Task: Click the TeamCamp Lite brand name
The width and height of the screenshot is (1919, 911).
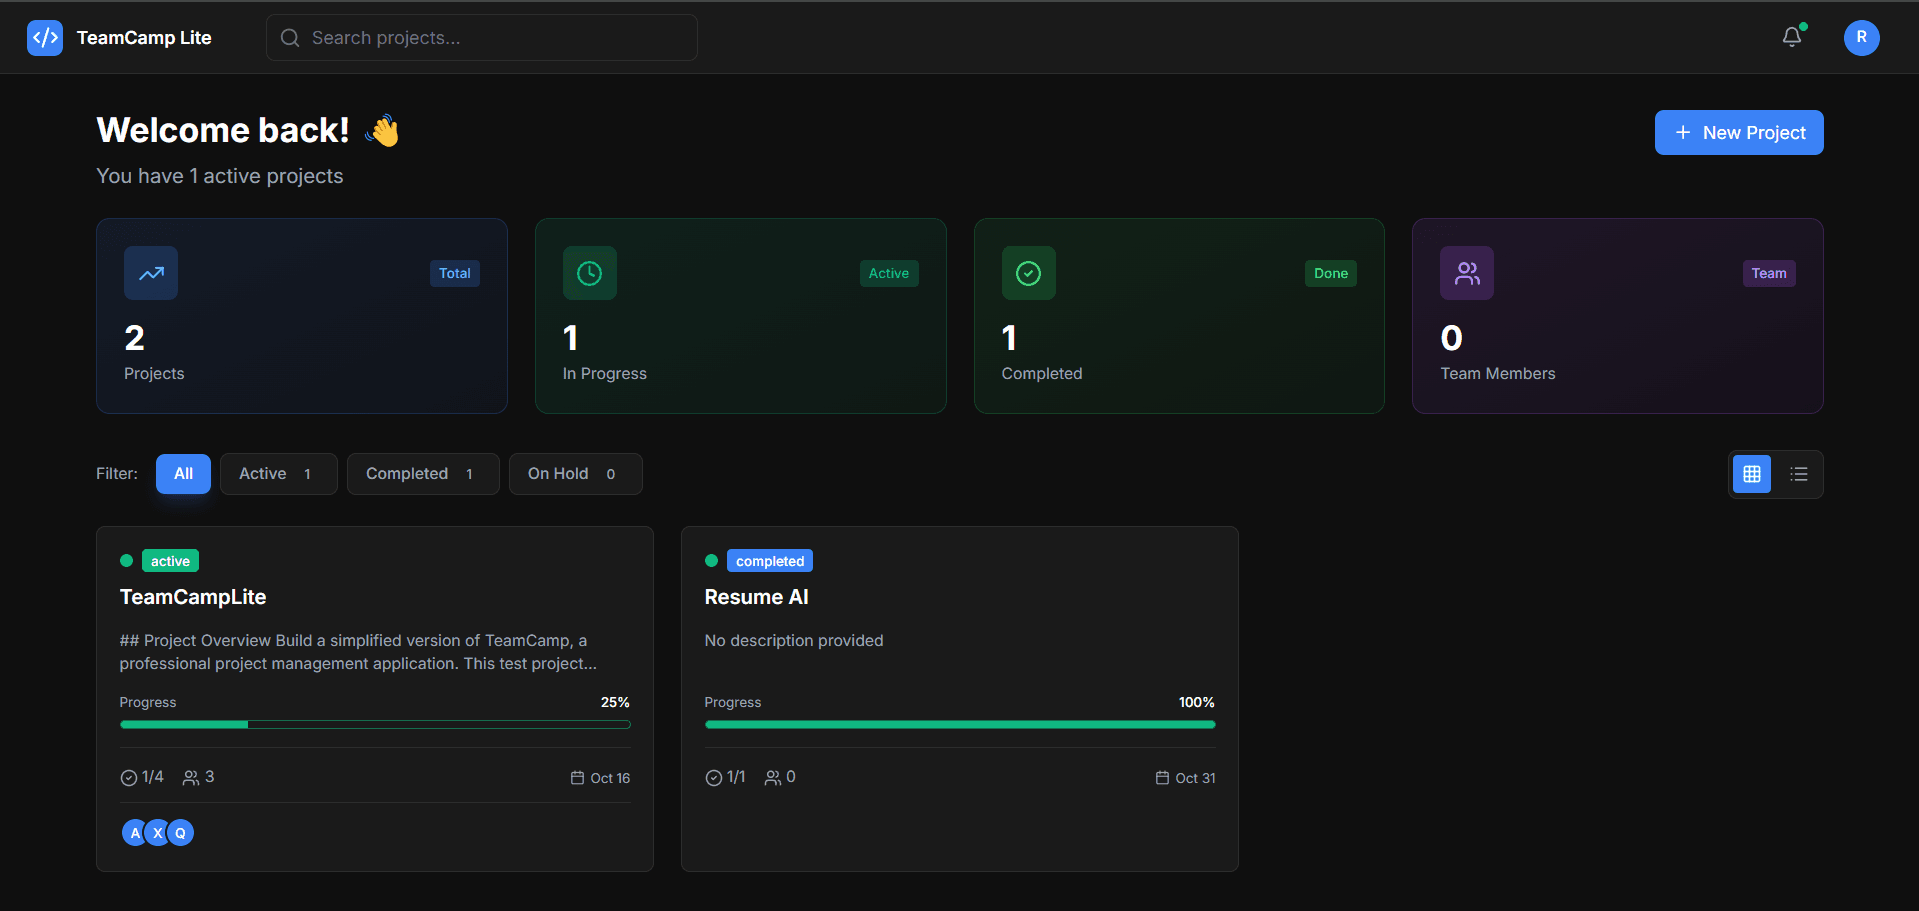Action: coord(144,38)
